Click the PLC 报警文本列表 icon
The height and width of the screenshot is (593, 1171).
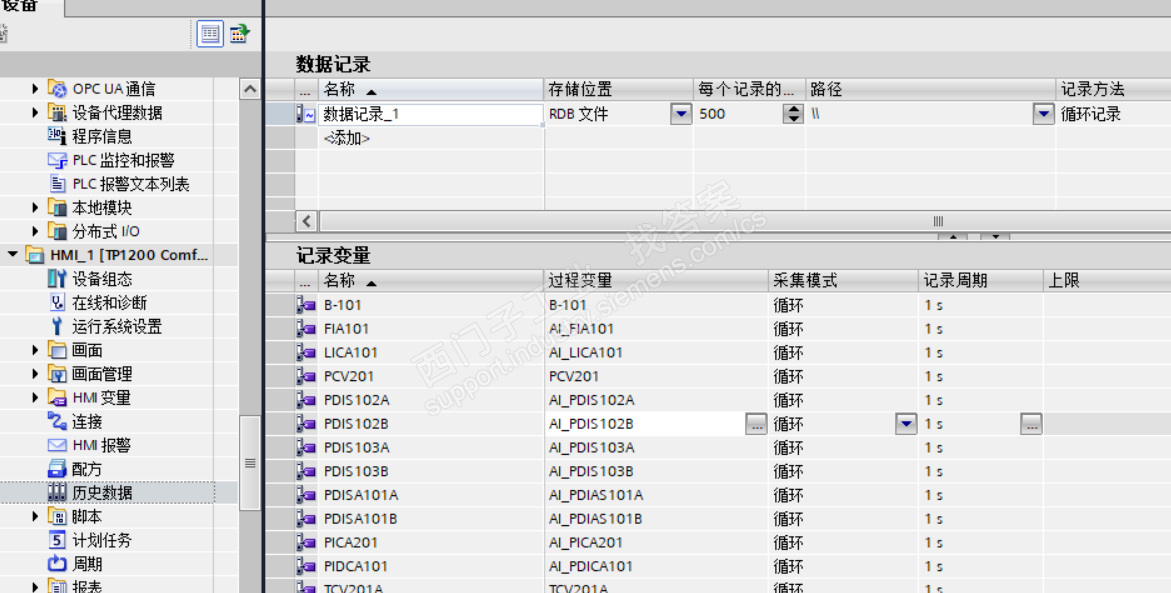[x=58, y=184]
